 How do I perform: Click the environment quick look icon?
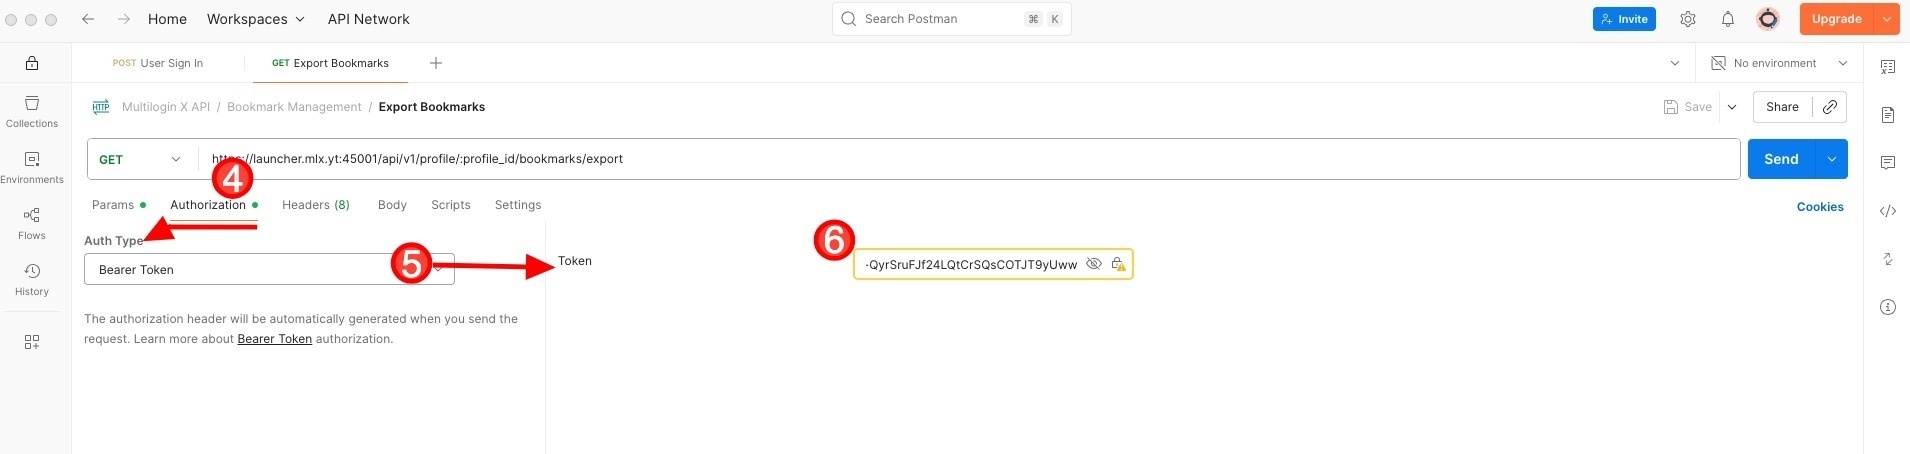(1718, 63)
